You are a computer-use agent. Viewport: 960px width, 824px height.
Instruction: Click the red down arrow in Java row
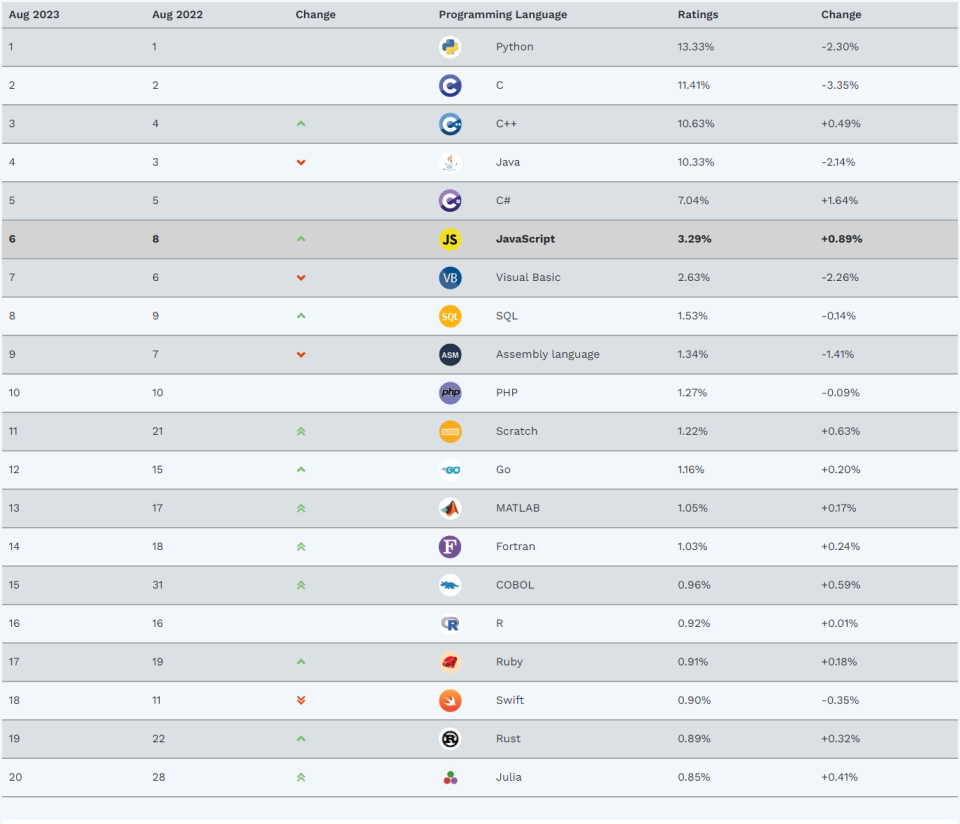pos(301,162)
